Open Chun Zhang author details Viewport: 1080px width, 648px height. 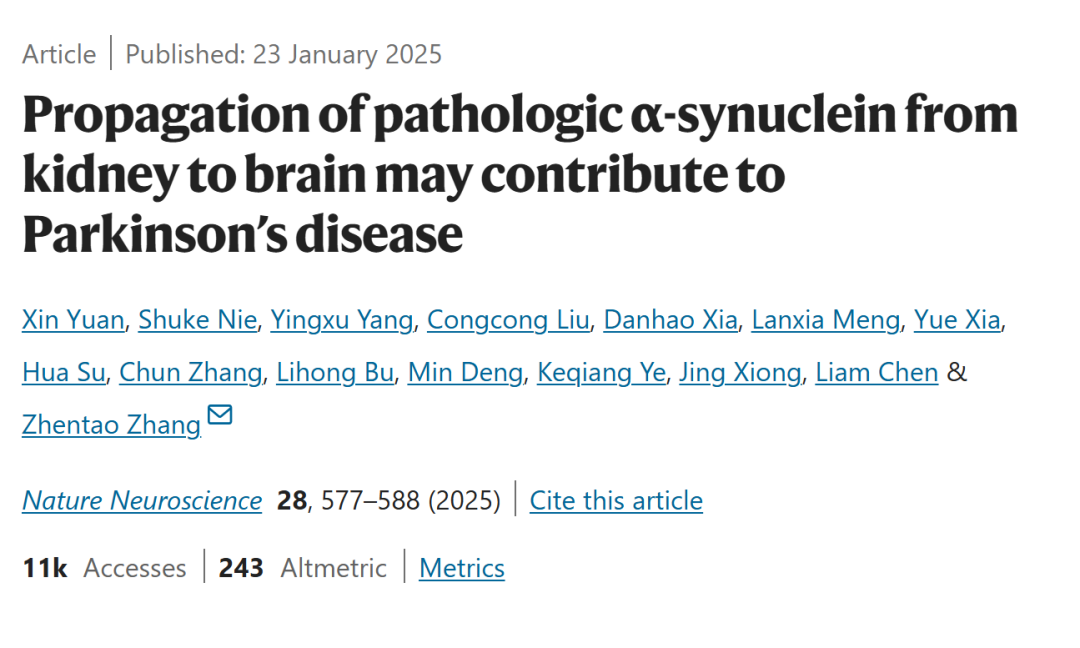pos(191,373)
